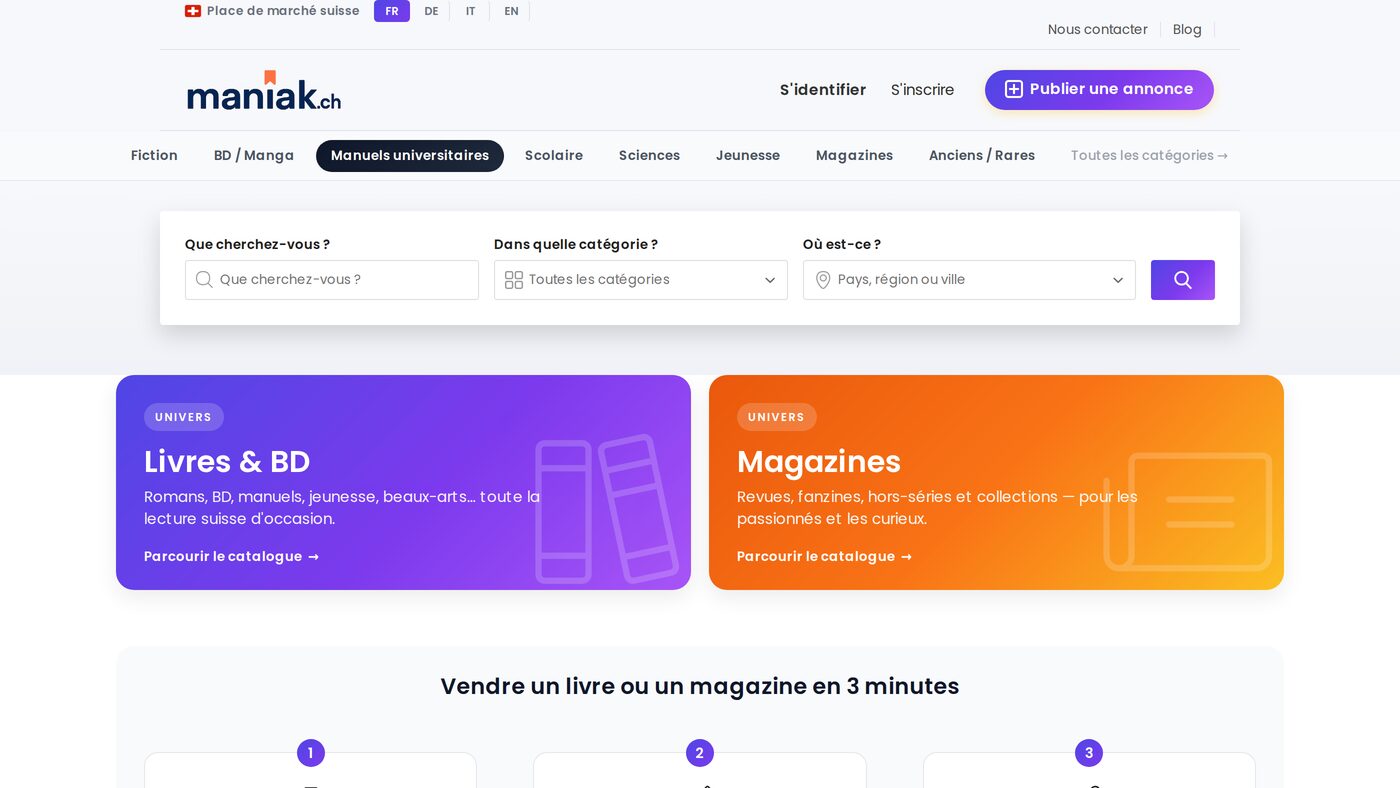The height and width of the screenshot is (788, 1400).
Task: Open the Fiction category tab
Action: pos(154,156)
